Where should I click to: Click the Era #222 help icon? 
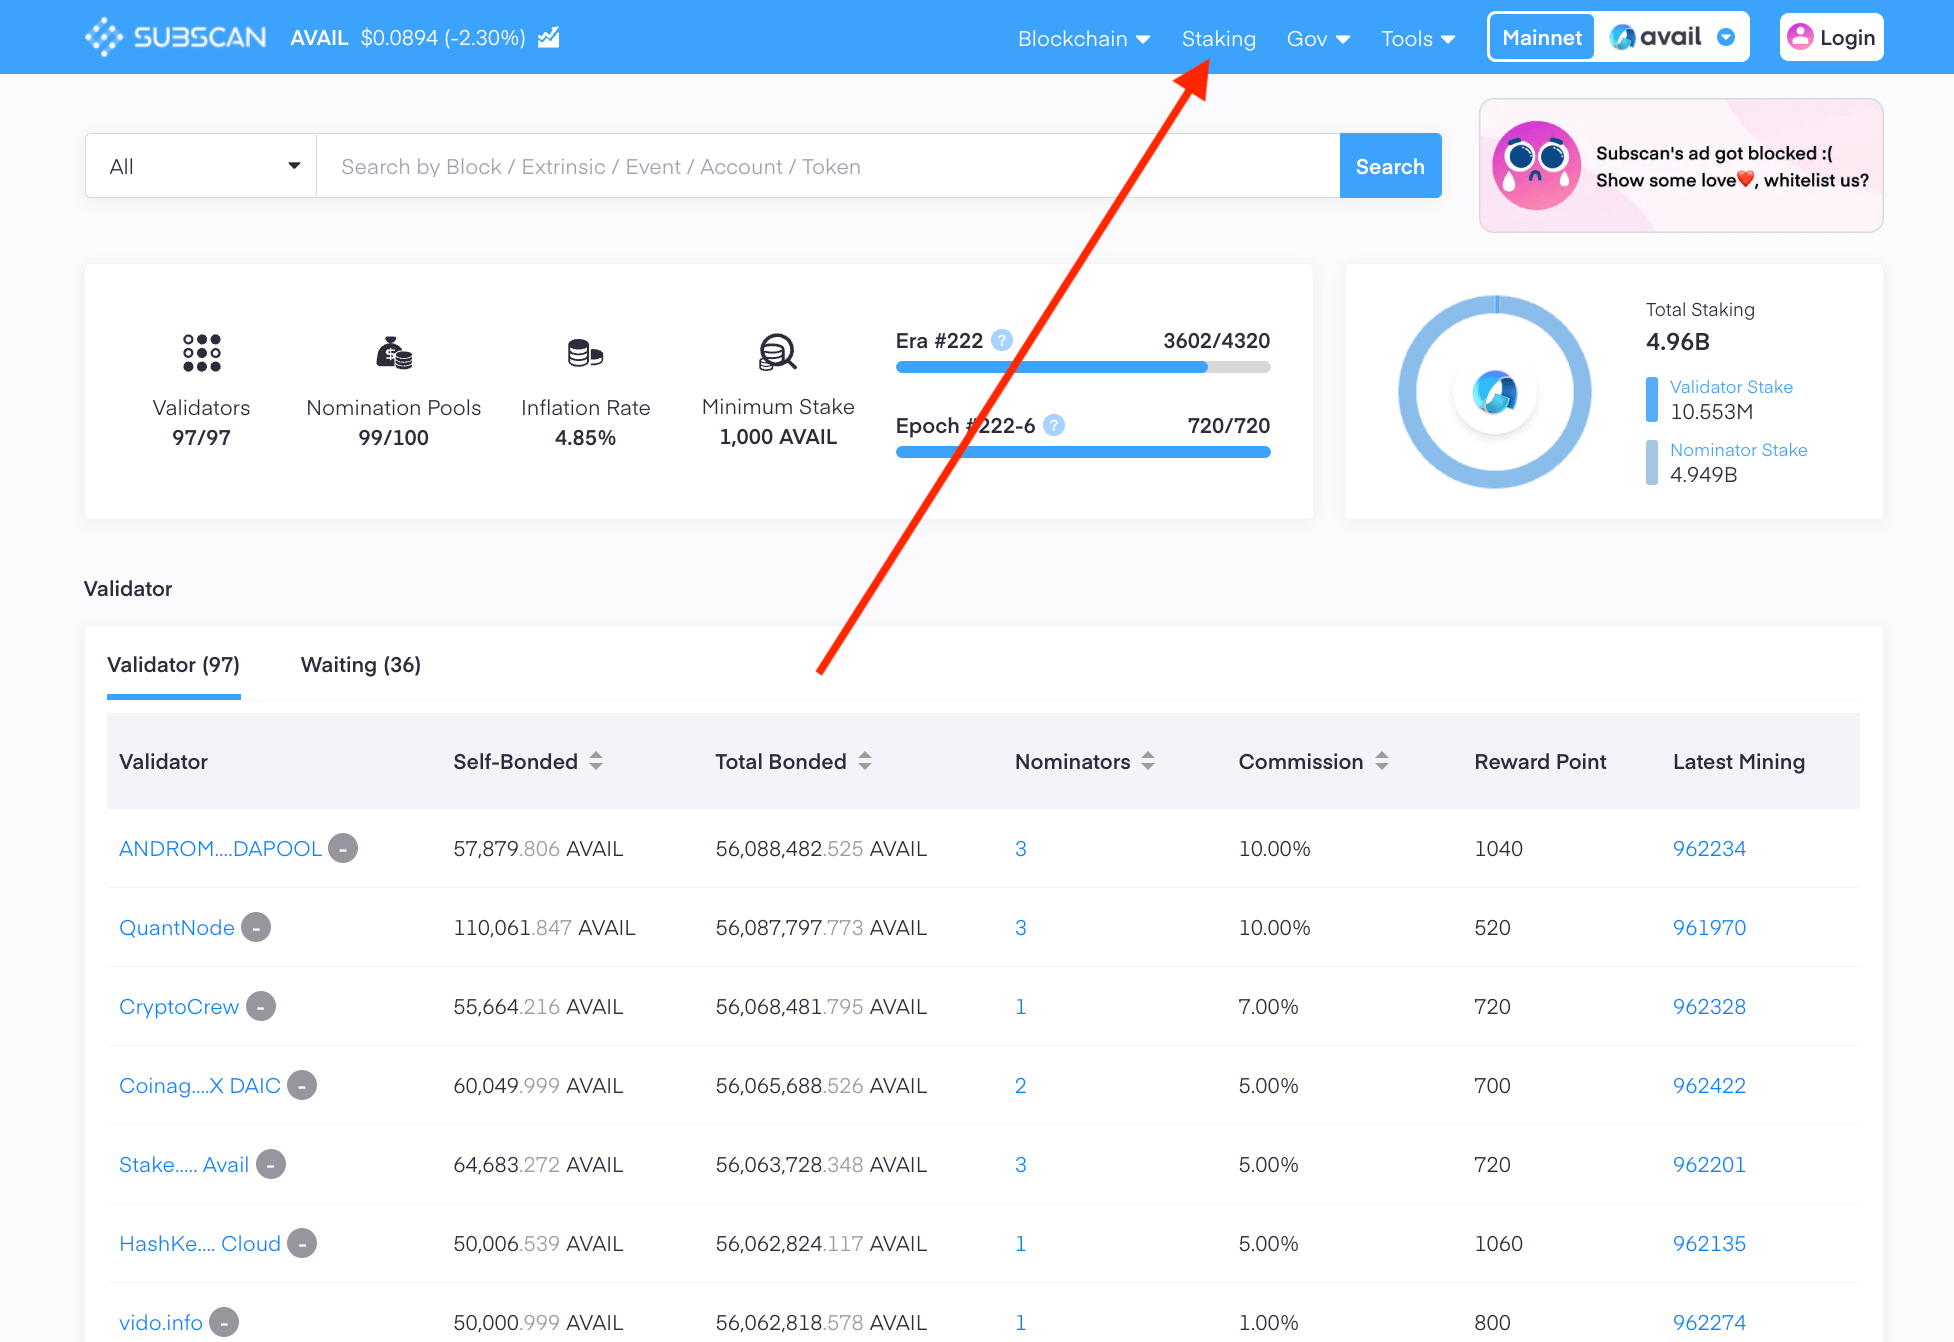[x=1002, y=341]
